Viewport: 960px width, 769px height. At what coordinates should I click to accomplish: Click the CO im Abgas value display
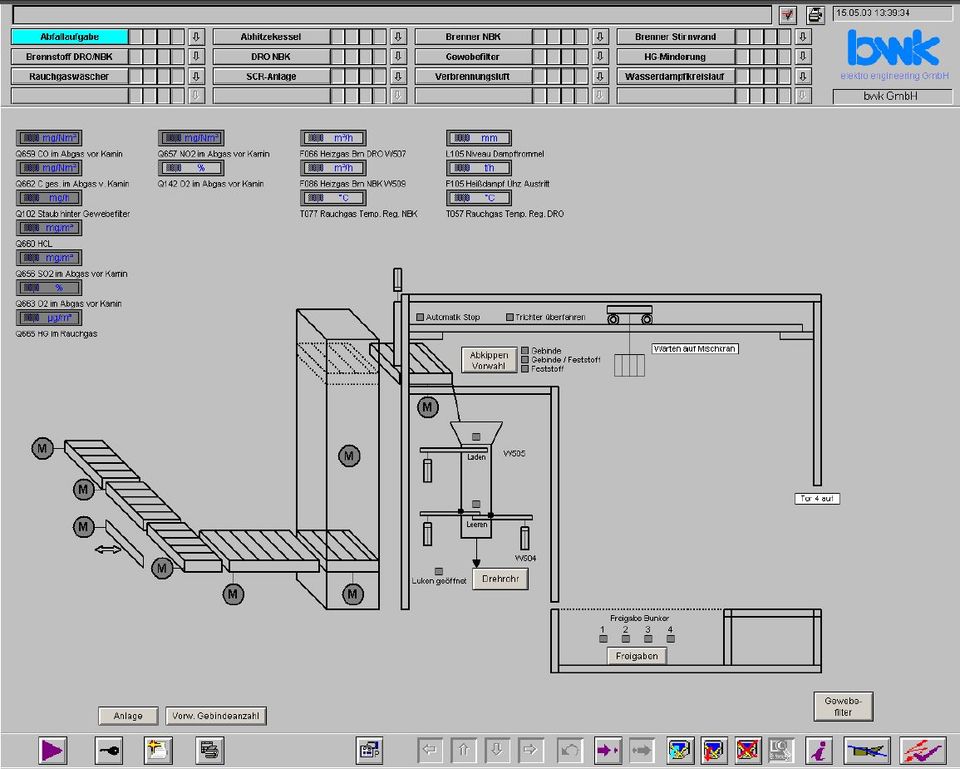point(48,138)
